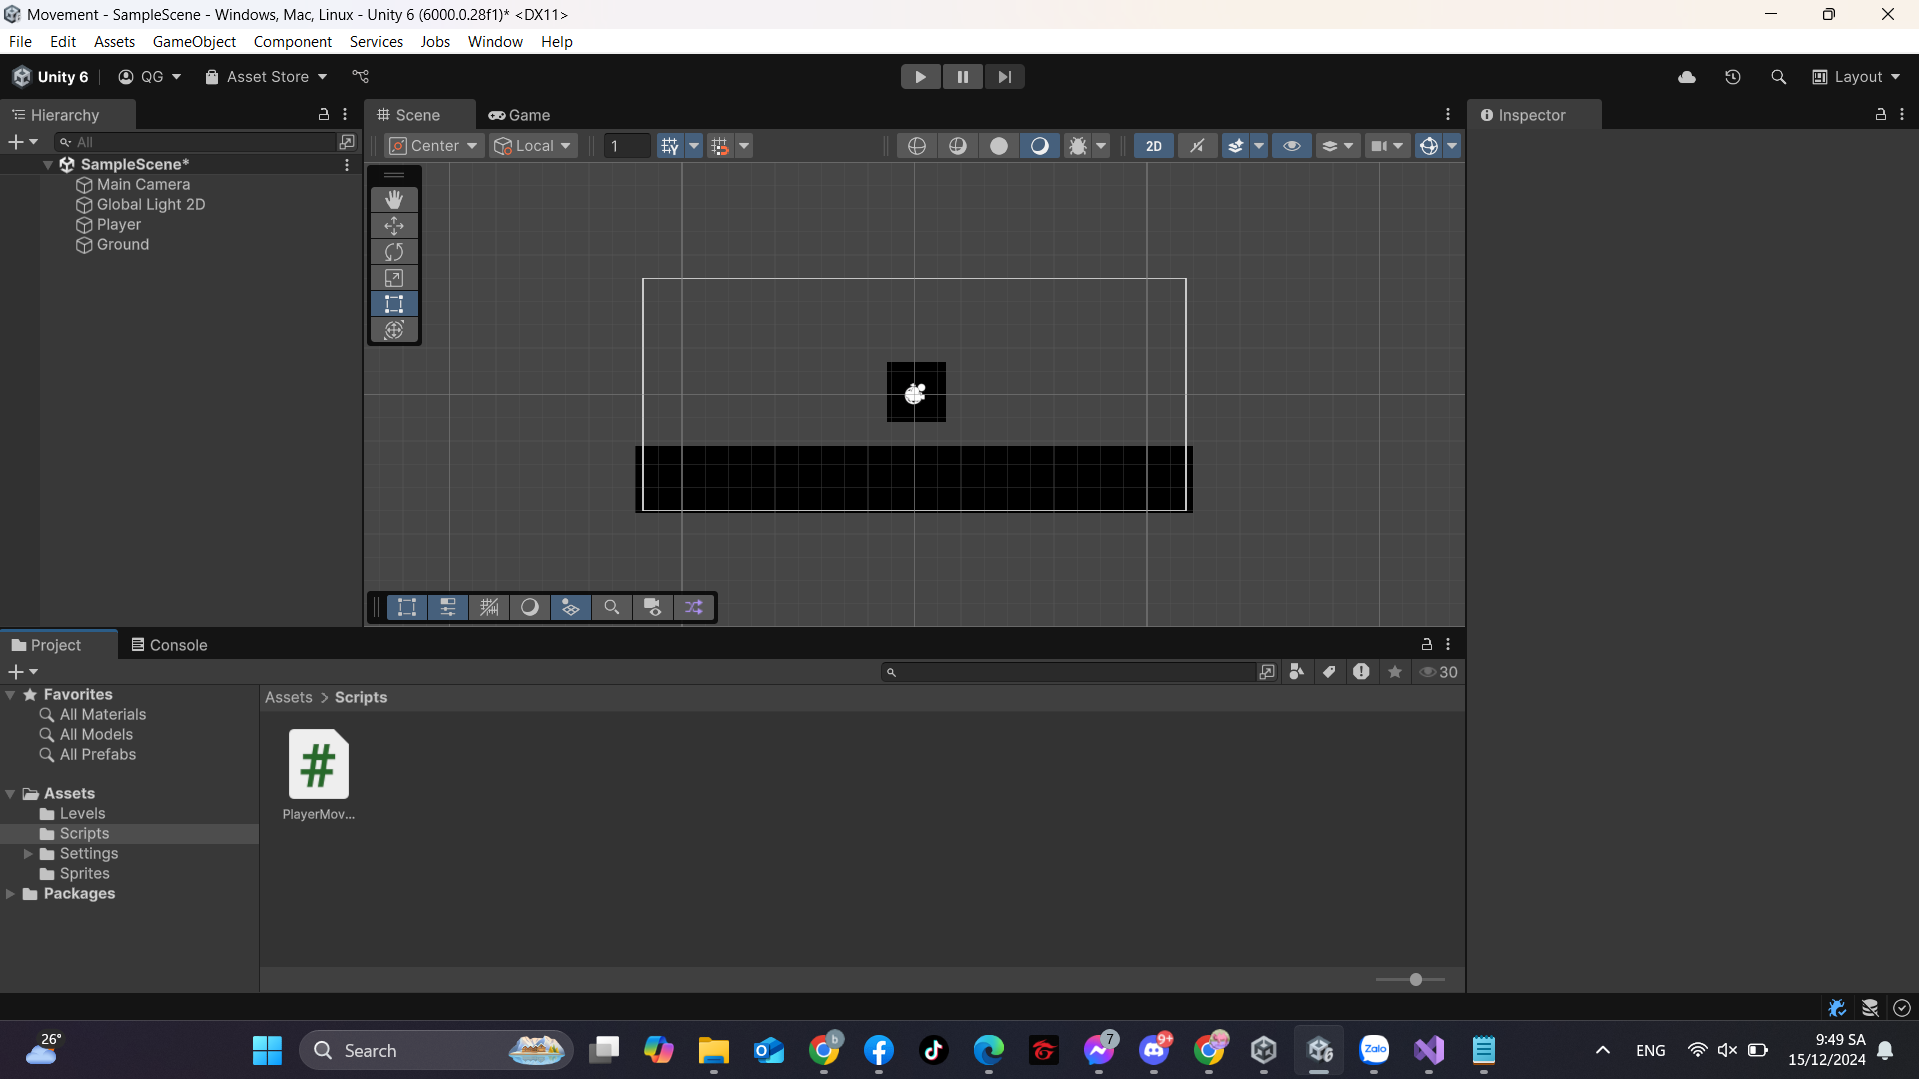The image size is (1919, 1079).
Task: Open Unity Version Control icon
Action: 361,77
